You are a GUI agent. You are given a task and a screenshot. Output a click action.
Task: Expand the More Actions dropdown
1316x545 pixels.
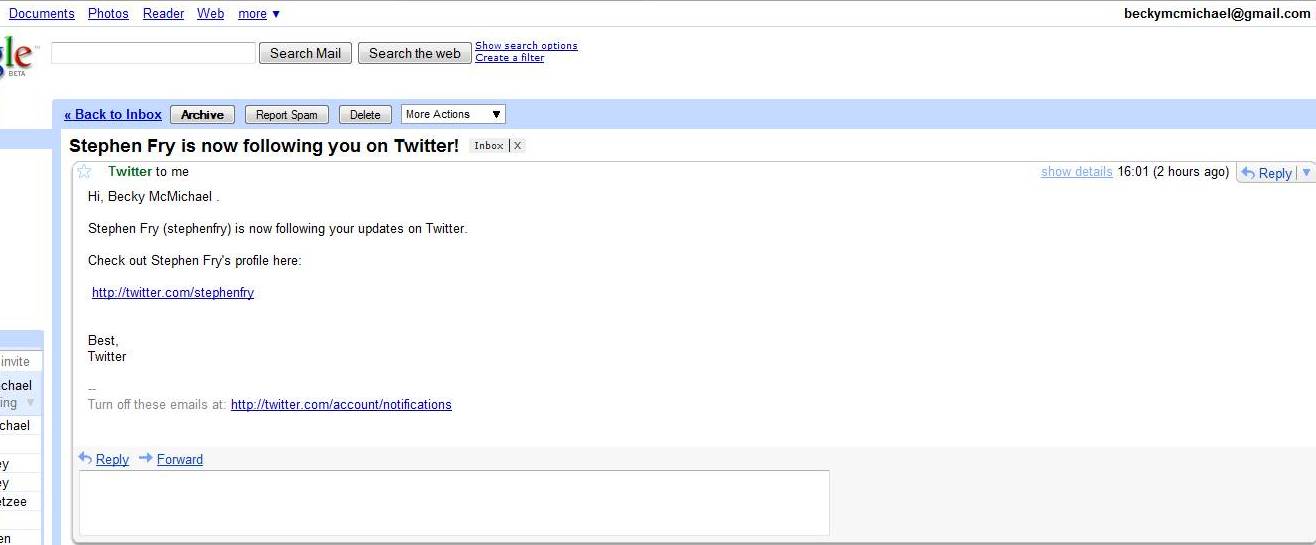pyautogui.click(x=453, y=114)
